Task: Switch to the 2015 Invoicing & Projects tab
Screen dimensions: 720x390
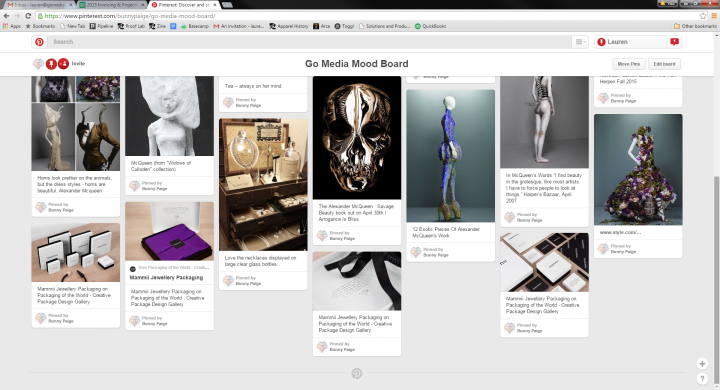Action: pyautogui.click(x=112, y=5)
